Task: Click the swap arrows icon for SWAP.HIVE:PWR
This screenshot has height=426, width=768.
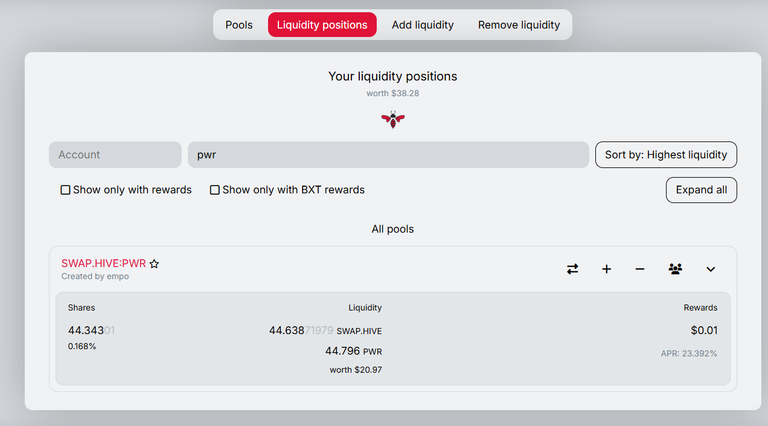Action: pyautogui.click(x=572, y=269)
